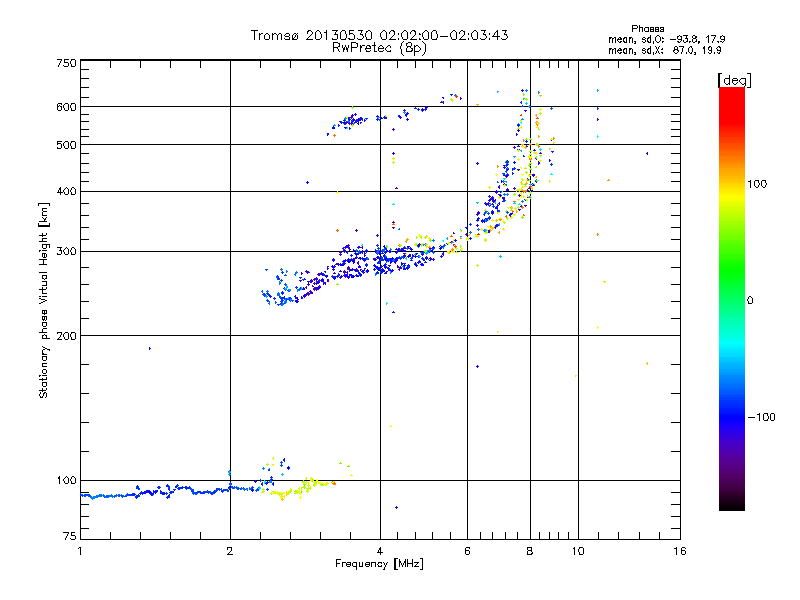This screenshot has width=800, height=600.
Task: Click the 10 tick label on frequency axis
Action: click(578, 551)
